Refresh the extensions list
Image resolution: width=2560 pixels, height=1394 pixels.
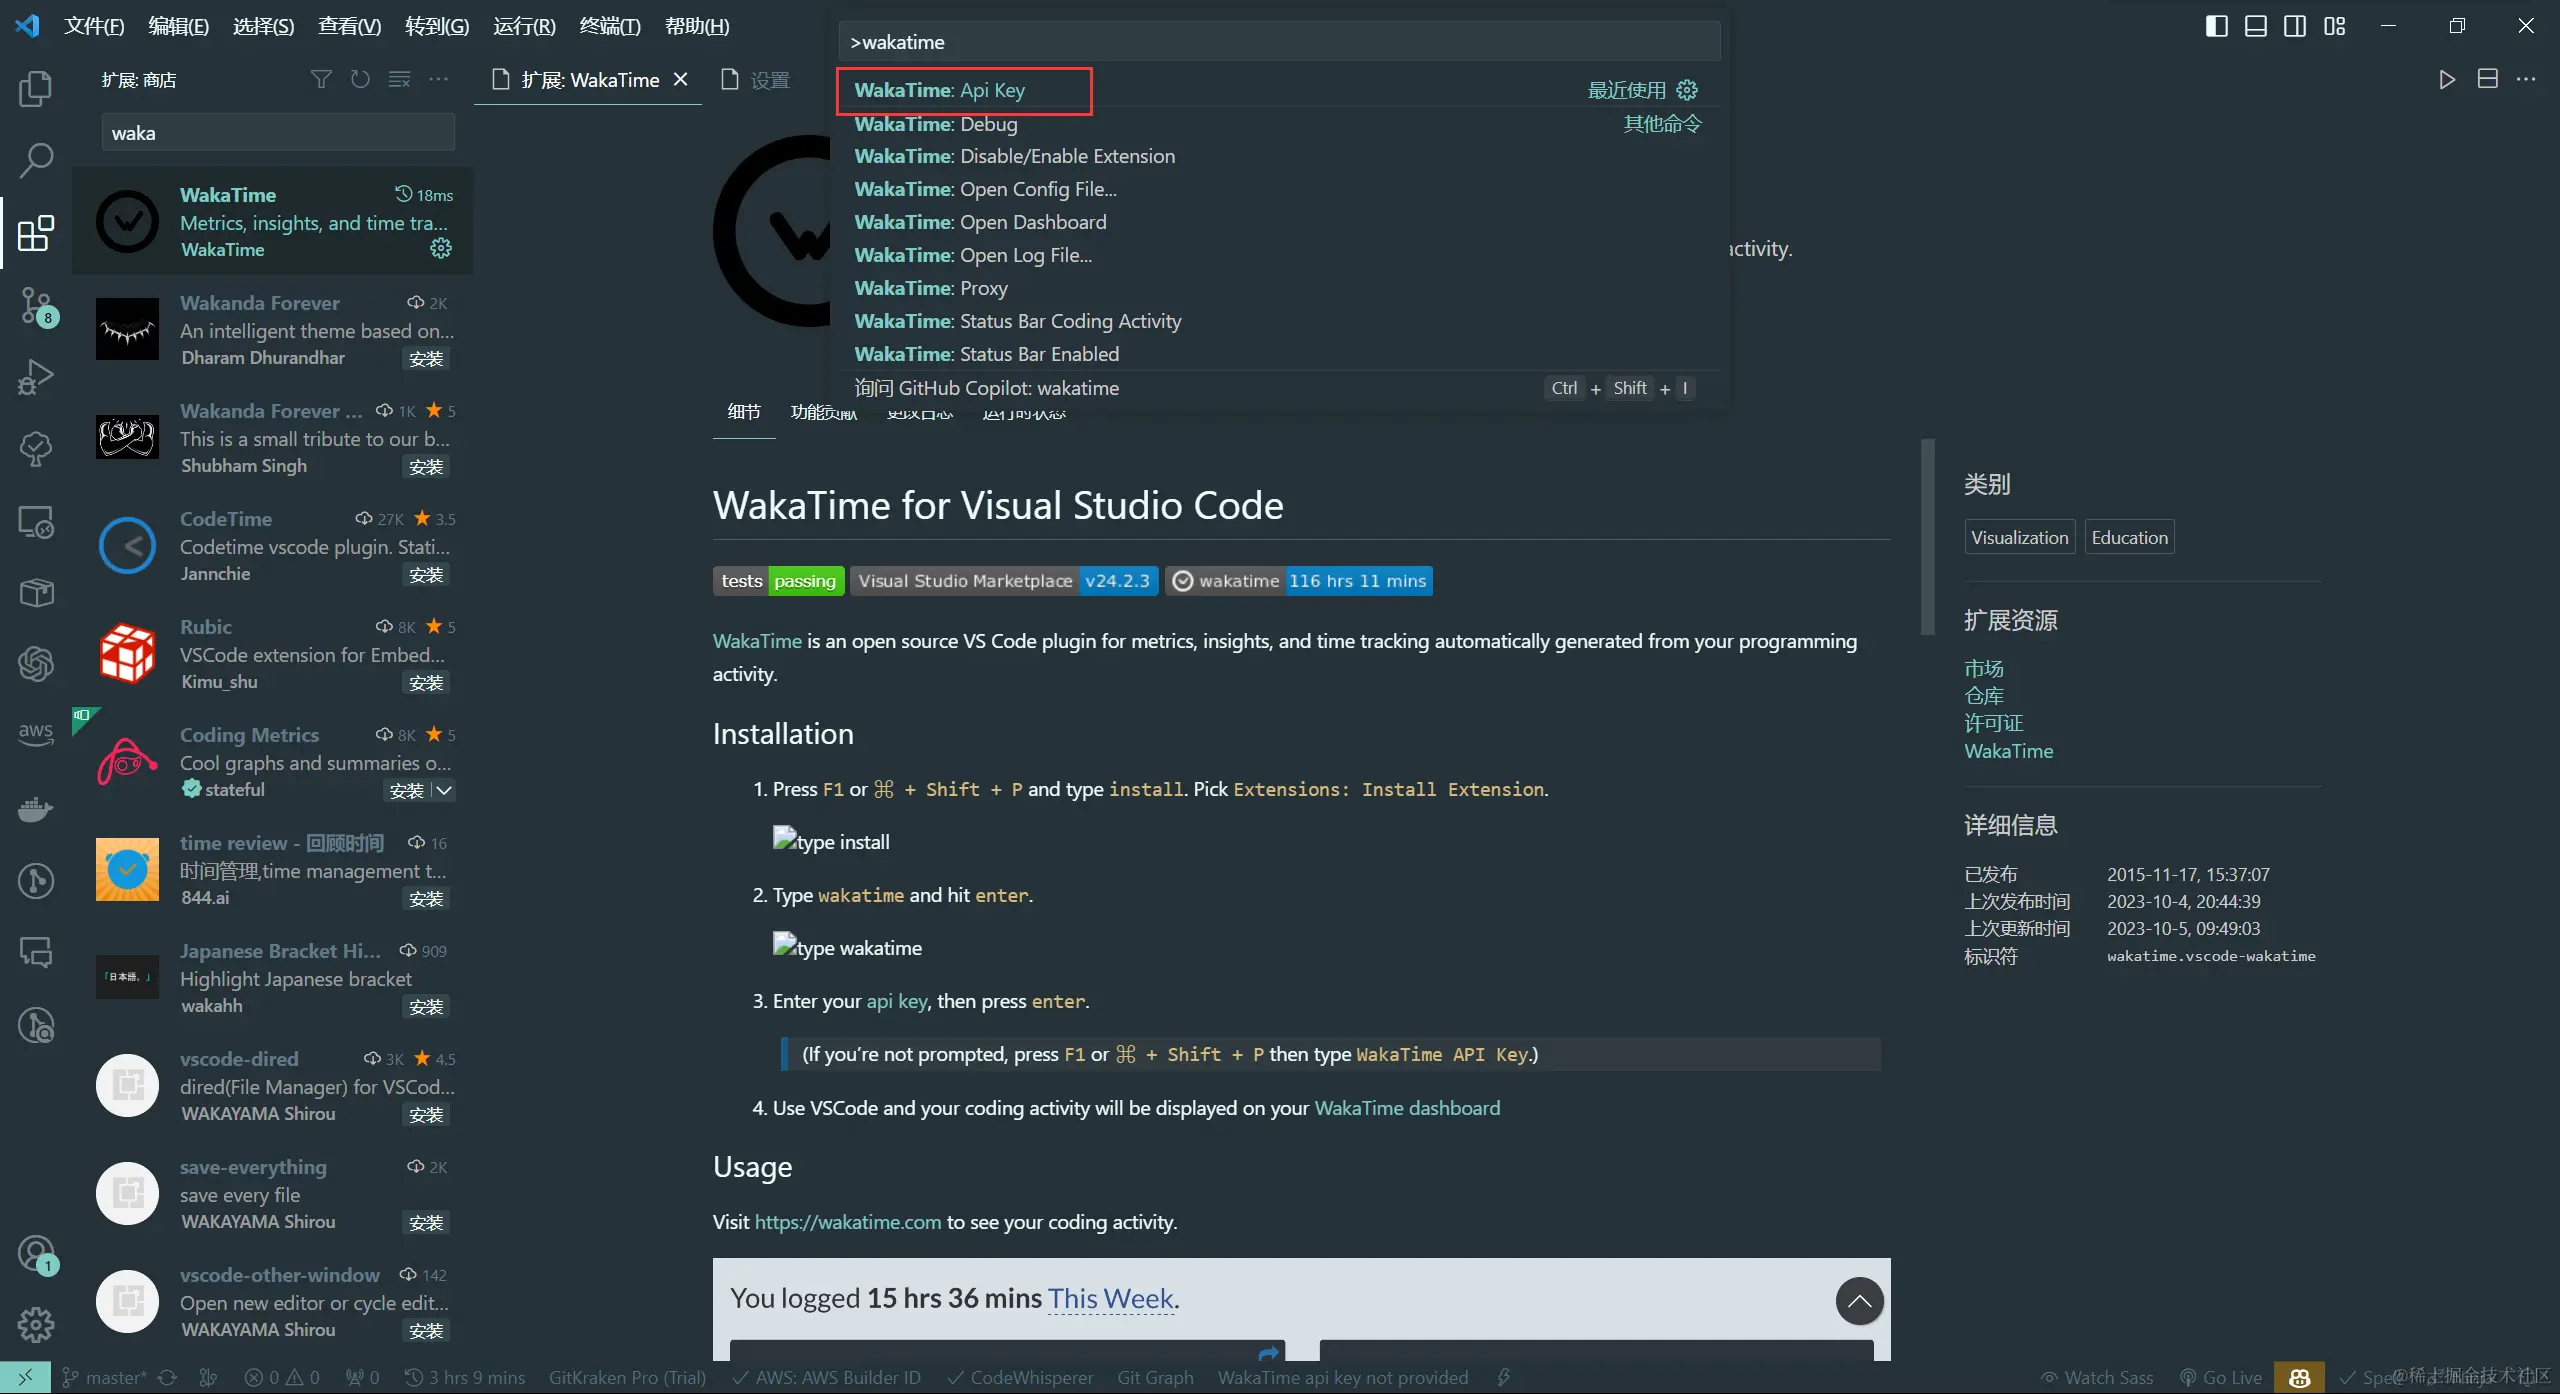click(x=360, y=79)
